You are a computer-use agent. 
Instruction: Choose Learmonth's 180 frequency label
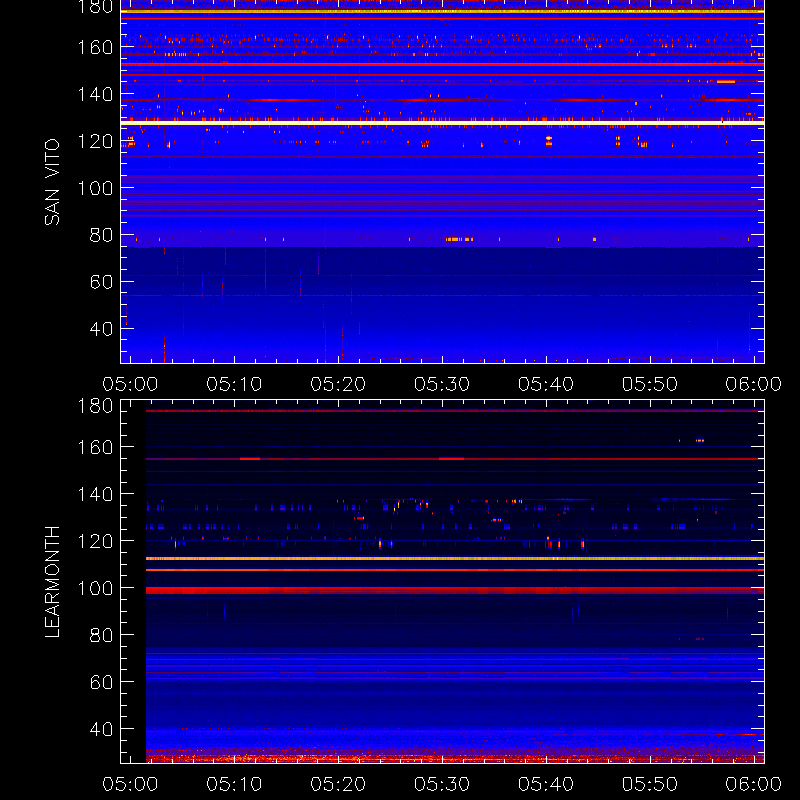[x=95, y=406]
